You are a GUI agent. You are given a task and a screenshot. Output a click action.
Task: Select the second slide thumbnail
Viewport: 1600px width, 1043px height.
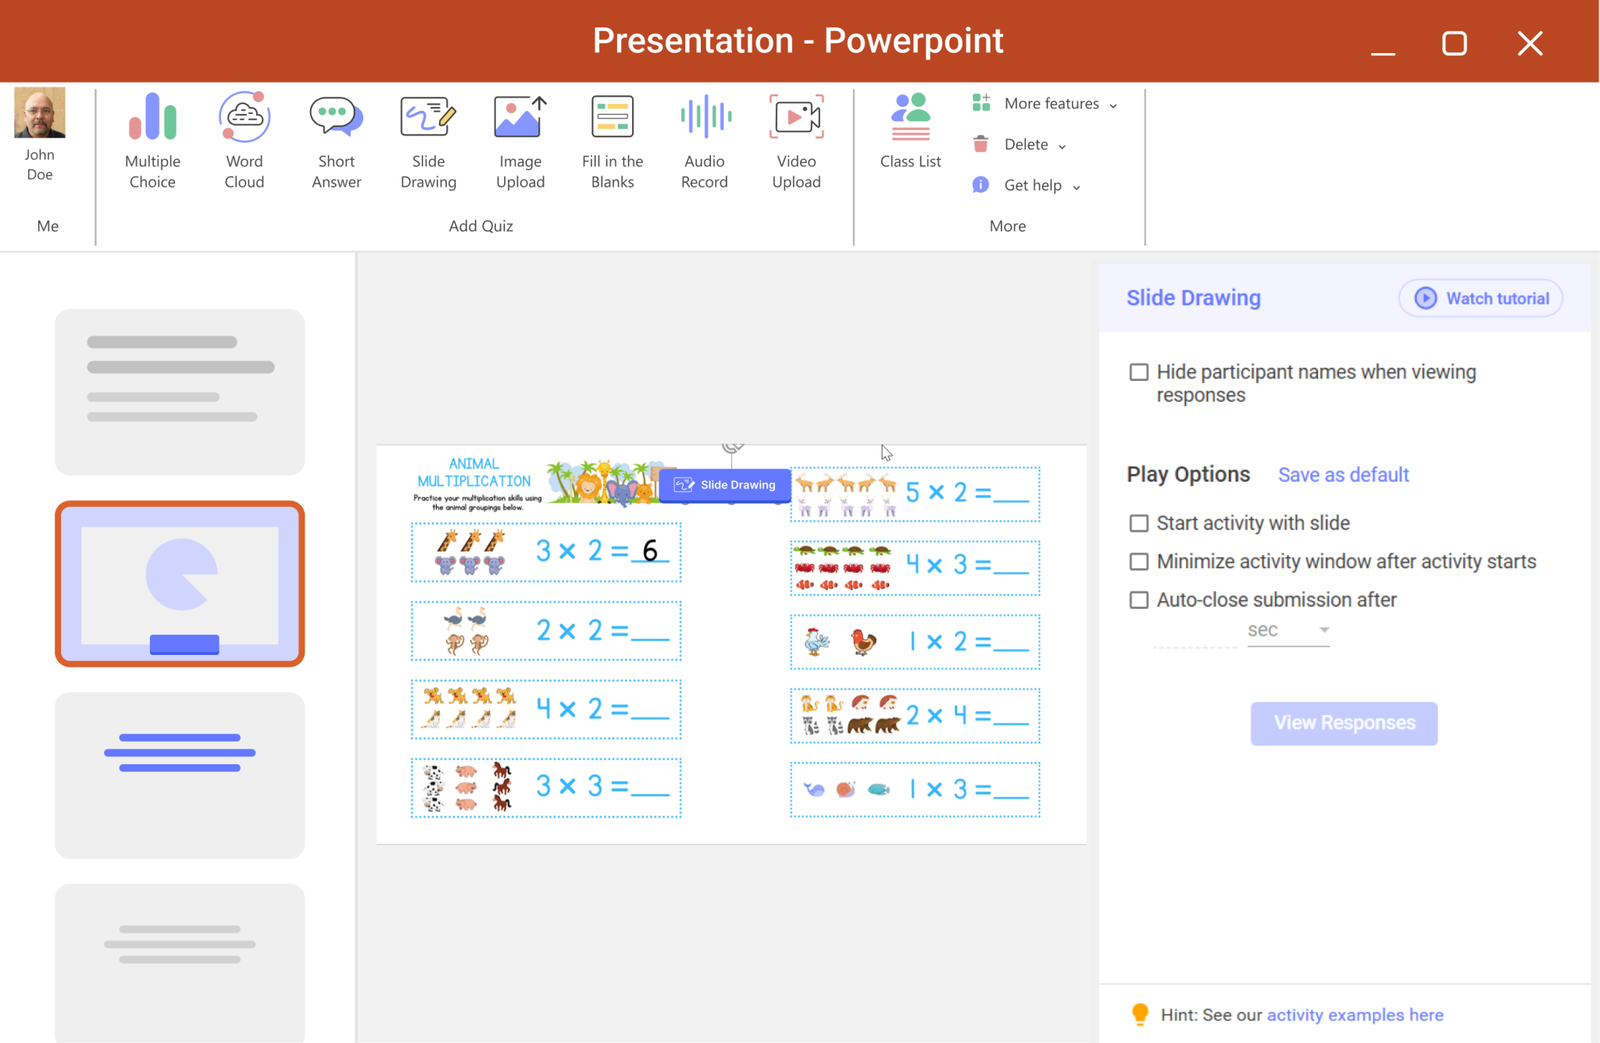(180, 583)
